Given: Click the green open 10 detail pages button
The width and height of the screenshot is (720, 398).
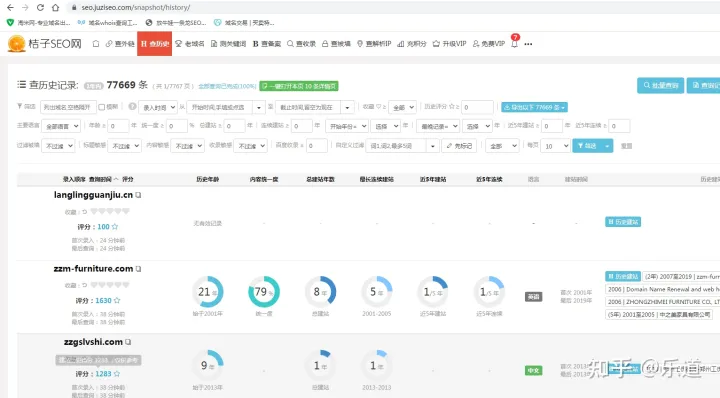Looking at the screenshot, I should pyautogui.click(x=299, y=86).
